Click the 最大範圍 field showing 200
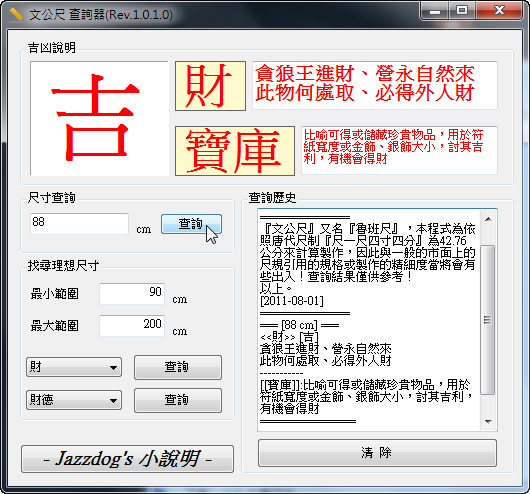Viewport: 530px width, 494px height. 132,326
